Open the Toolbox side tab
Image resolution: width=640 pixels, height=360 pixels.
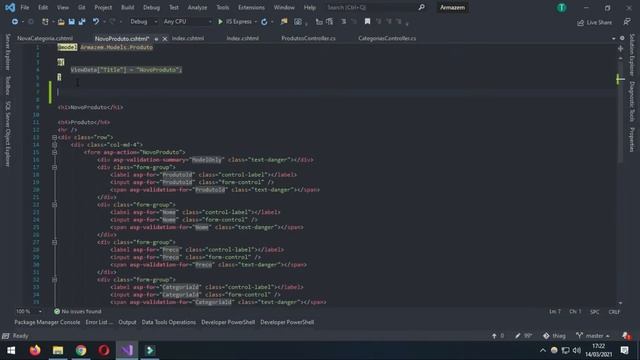[x=7, y=86]
